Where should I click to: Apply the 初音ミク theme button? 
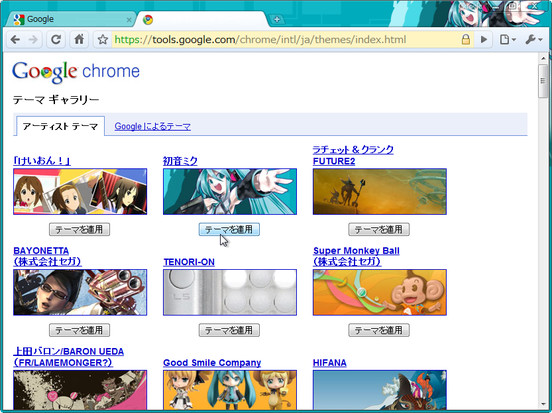tap(229, 230)
